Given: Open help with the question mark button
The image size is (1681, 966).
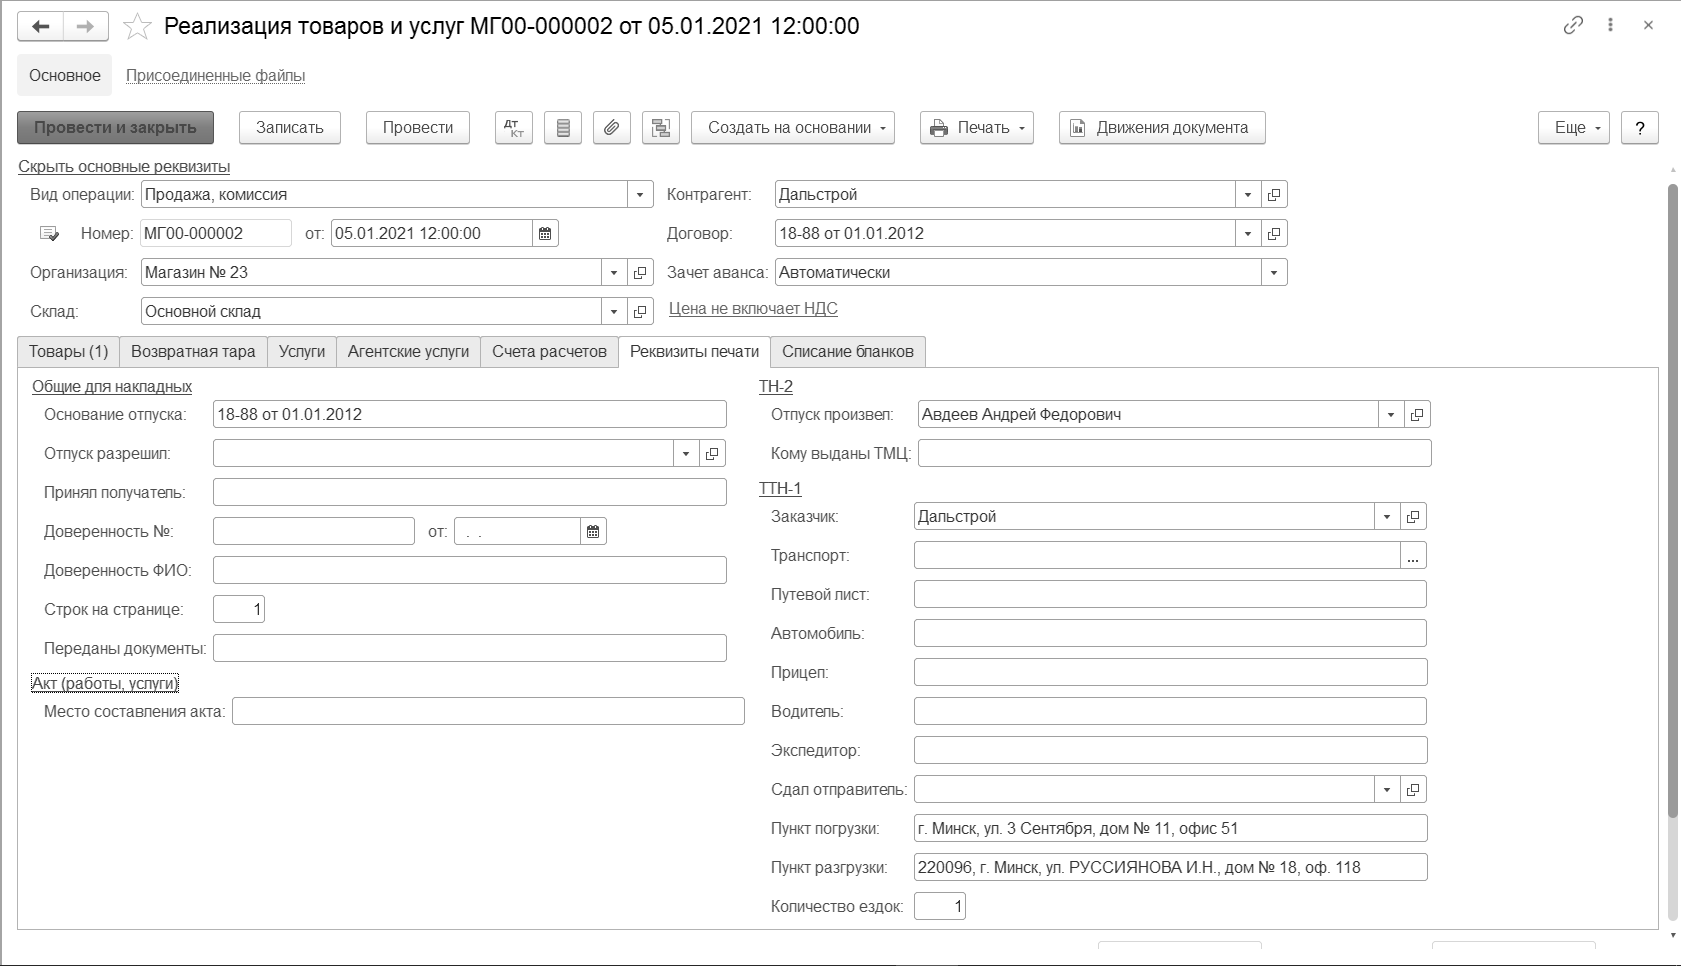Looking at the screenshot, I should [1640, 128].
